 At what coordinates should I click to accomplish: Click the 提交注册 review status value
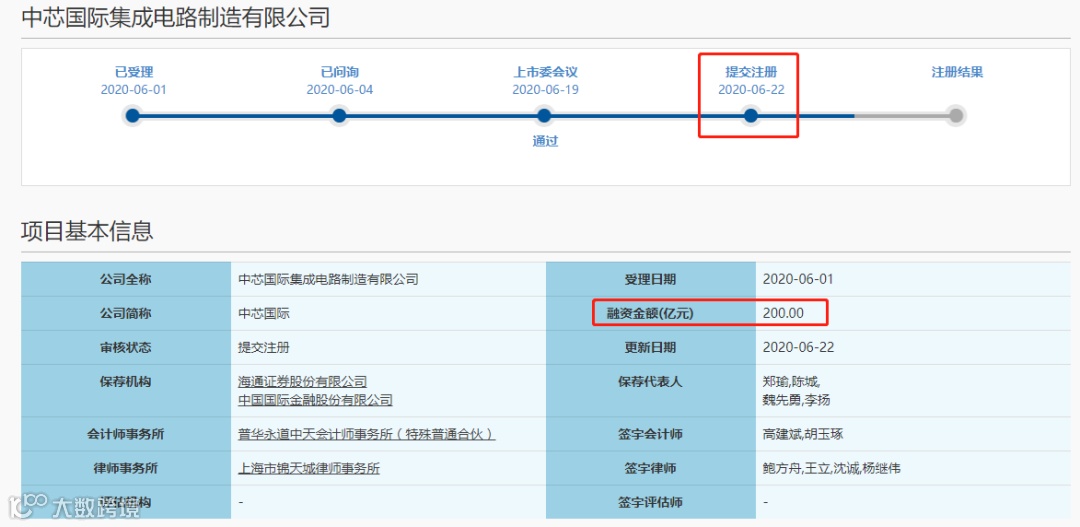[x=264, y=348]
